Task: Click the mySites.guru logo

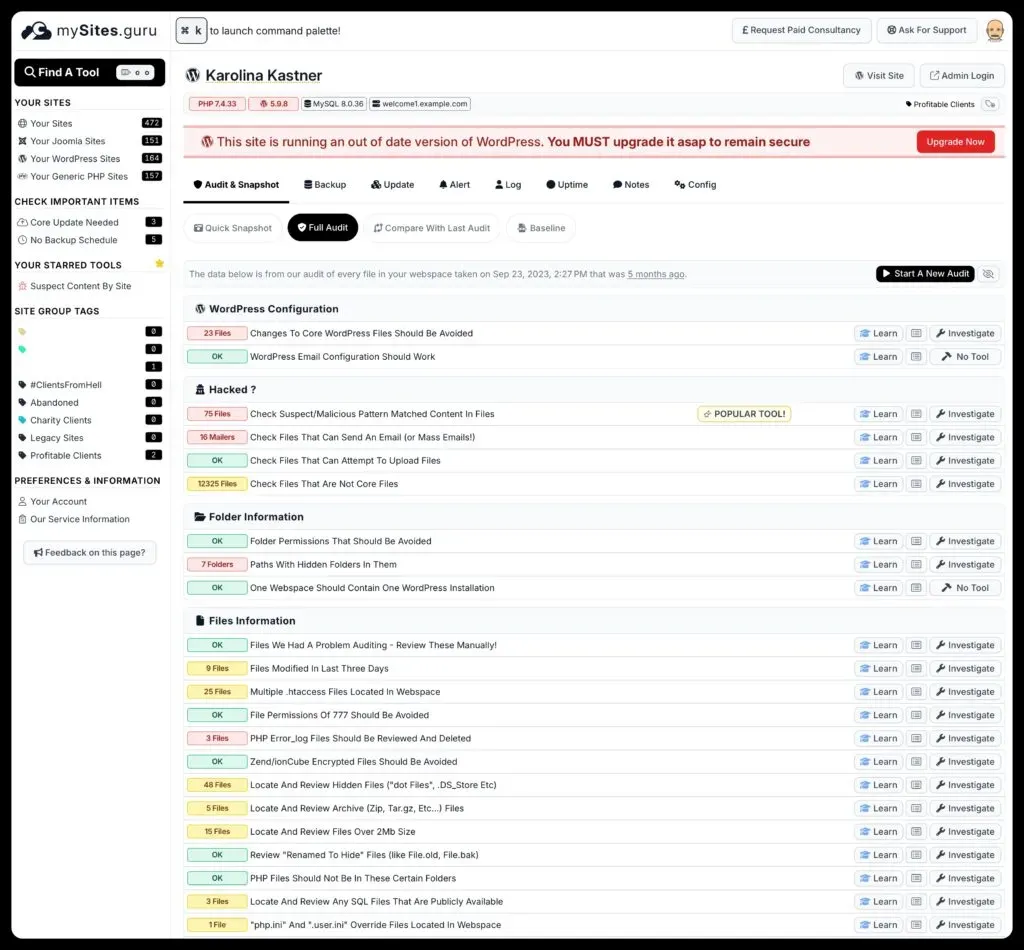Action: pyautogui.click(x=88, y=30)
